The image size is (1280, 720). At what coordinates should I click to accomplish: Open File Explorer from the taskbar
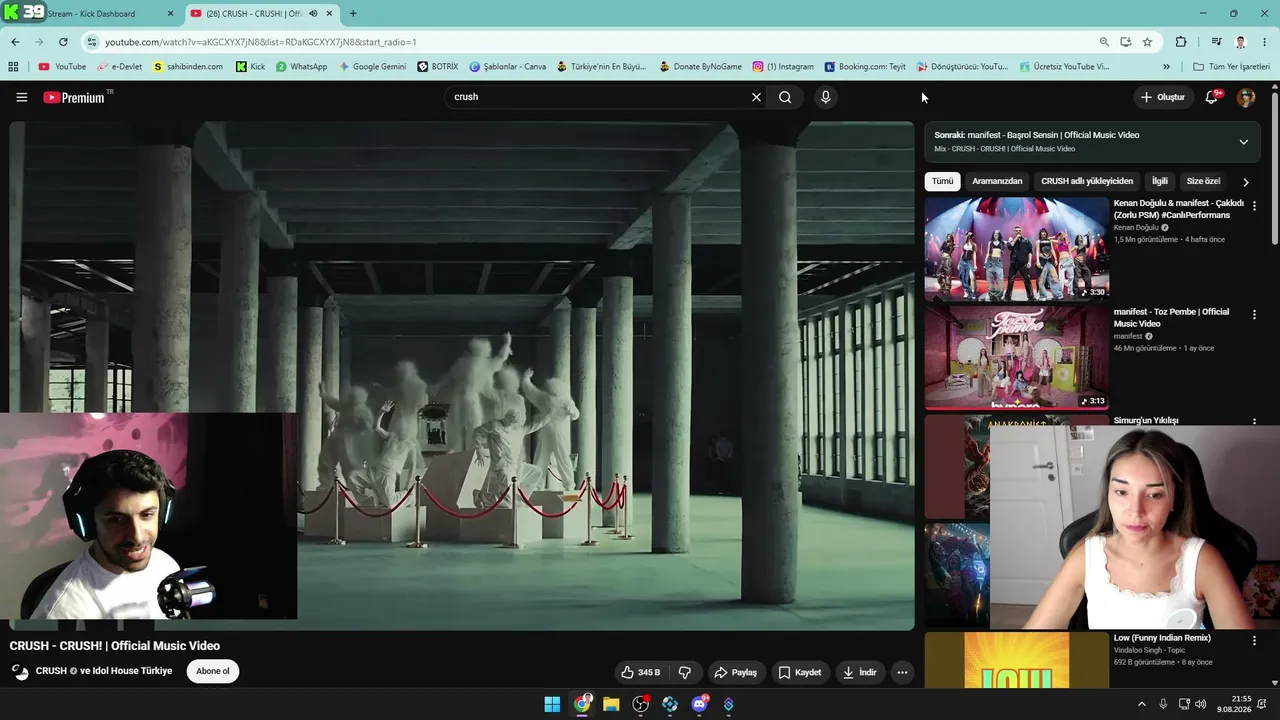click(x=611, y=704)
